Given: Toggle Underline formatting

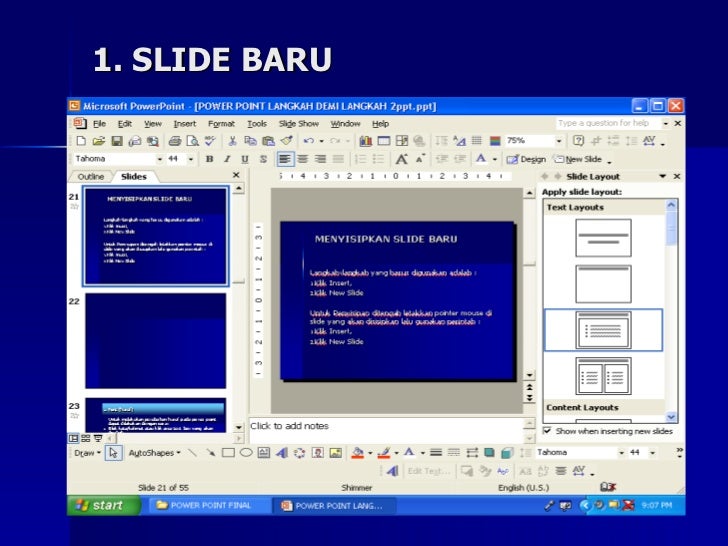Looking at the screenshot, I should pyautogui.click(x=245, y=159).
